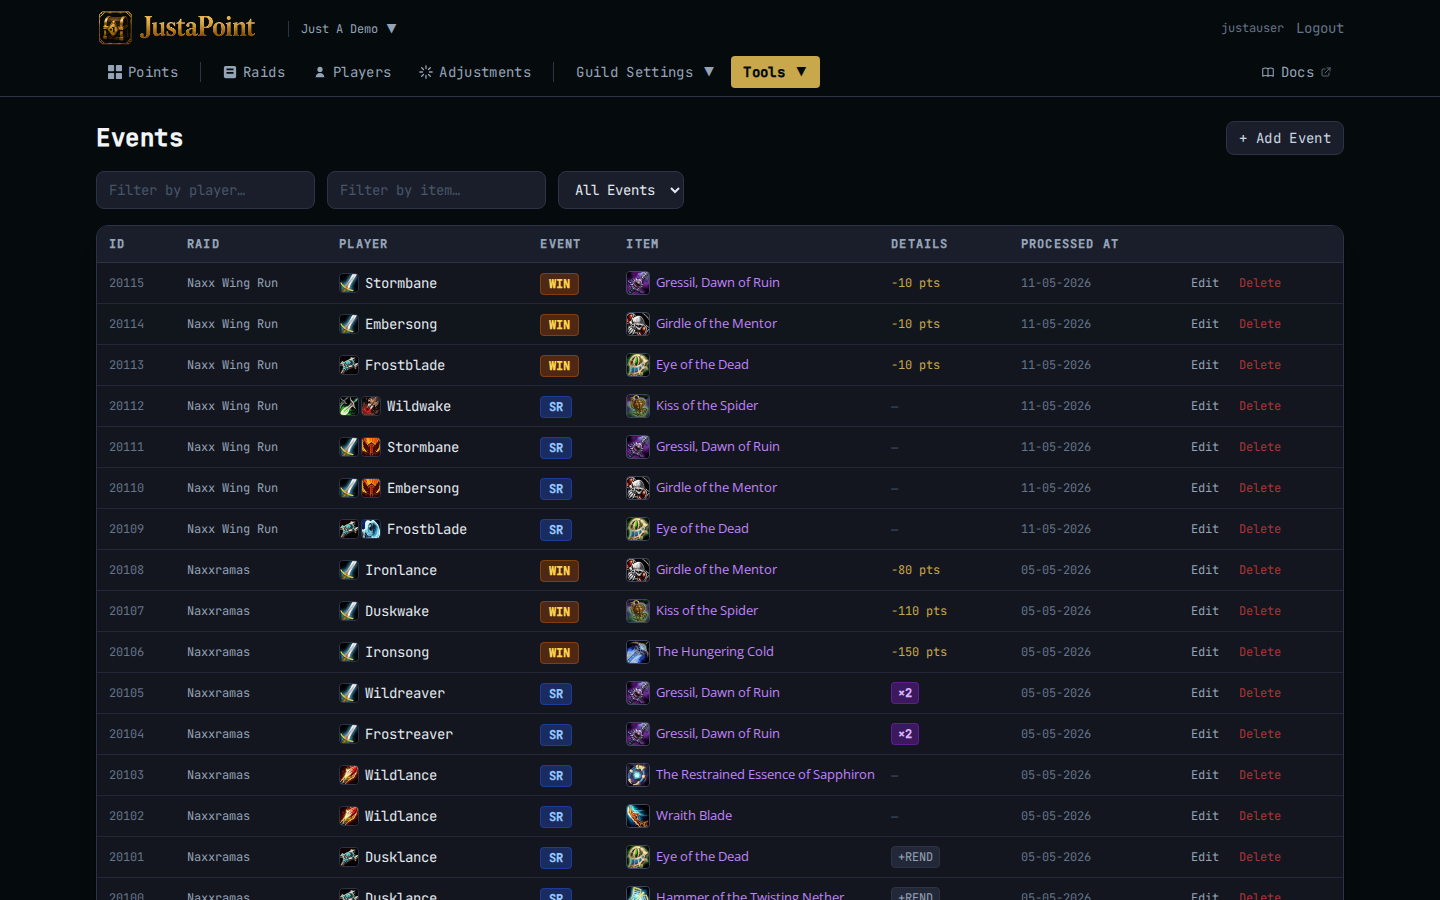Click the JustaPoint logo icon
This screenshot has height=900, width=1440.
click(115, 28)
